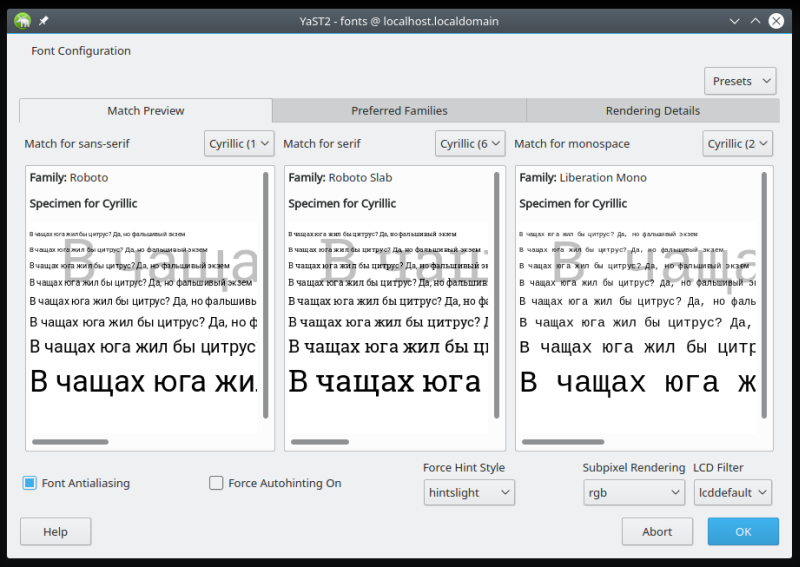The height and width of the screenshot is (567, 800).
Task: Click the 'Font Configuration' heading
Action: (x=81, y=51)
